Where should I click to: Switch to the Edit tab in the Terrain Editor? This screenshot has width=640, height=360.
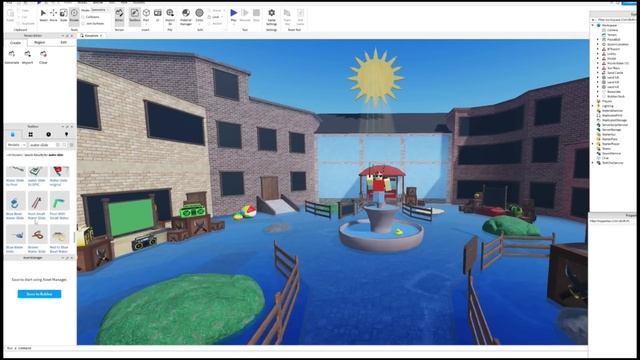[x=63, y=42]
